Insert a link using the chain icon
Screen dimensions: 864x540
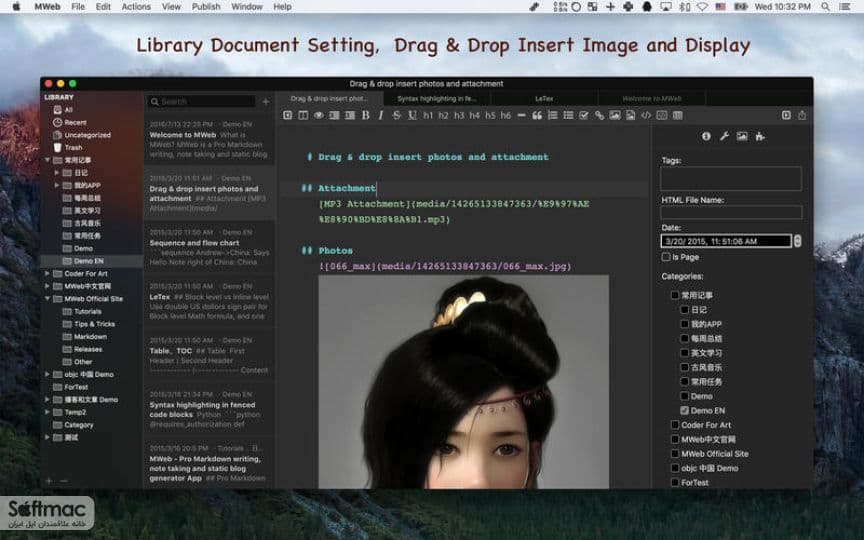coord(599,115)
